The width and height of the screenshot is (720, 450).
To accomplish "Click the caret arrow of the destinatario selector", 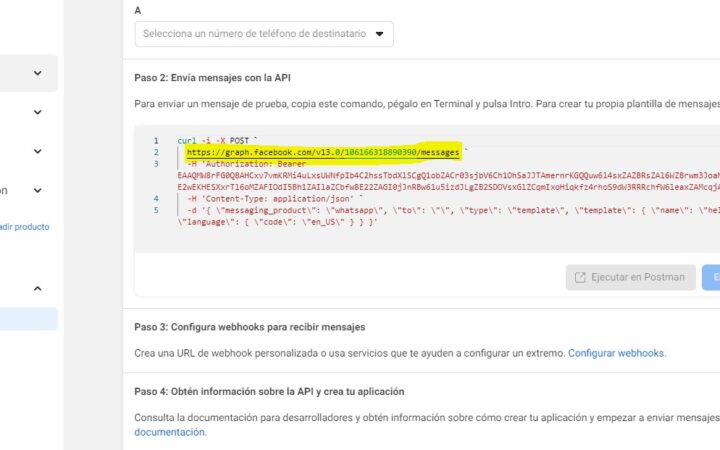I will coord(379,34).
